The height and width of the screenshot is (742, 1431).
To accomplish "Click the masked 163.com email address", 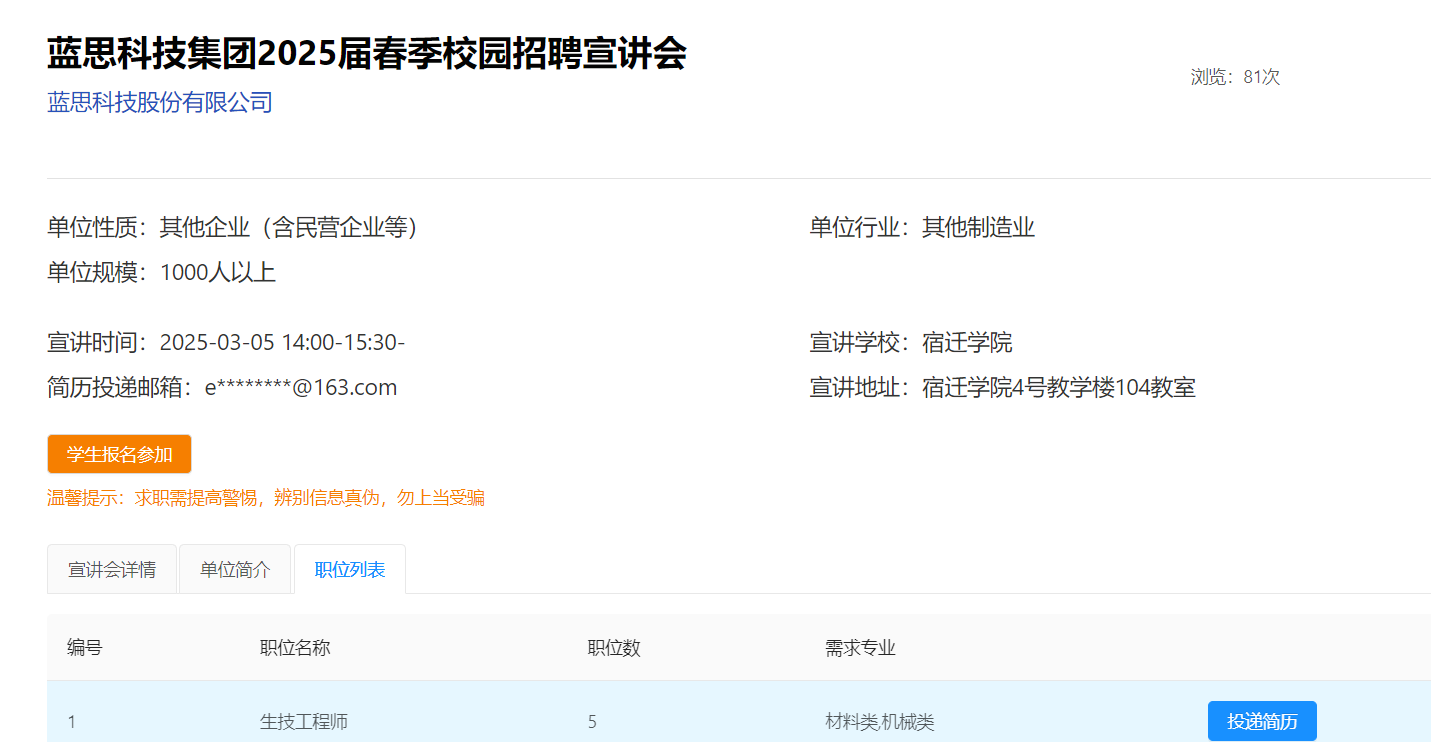I will click(x=300, y=388).
